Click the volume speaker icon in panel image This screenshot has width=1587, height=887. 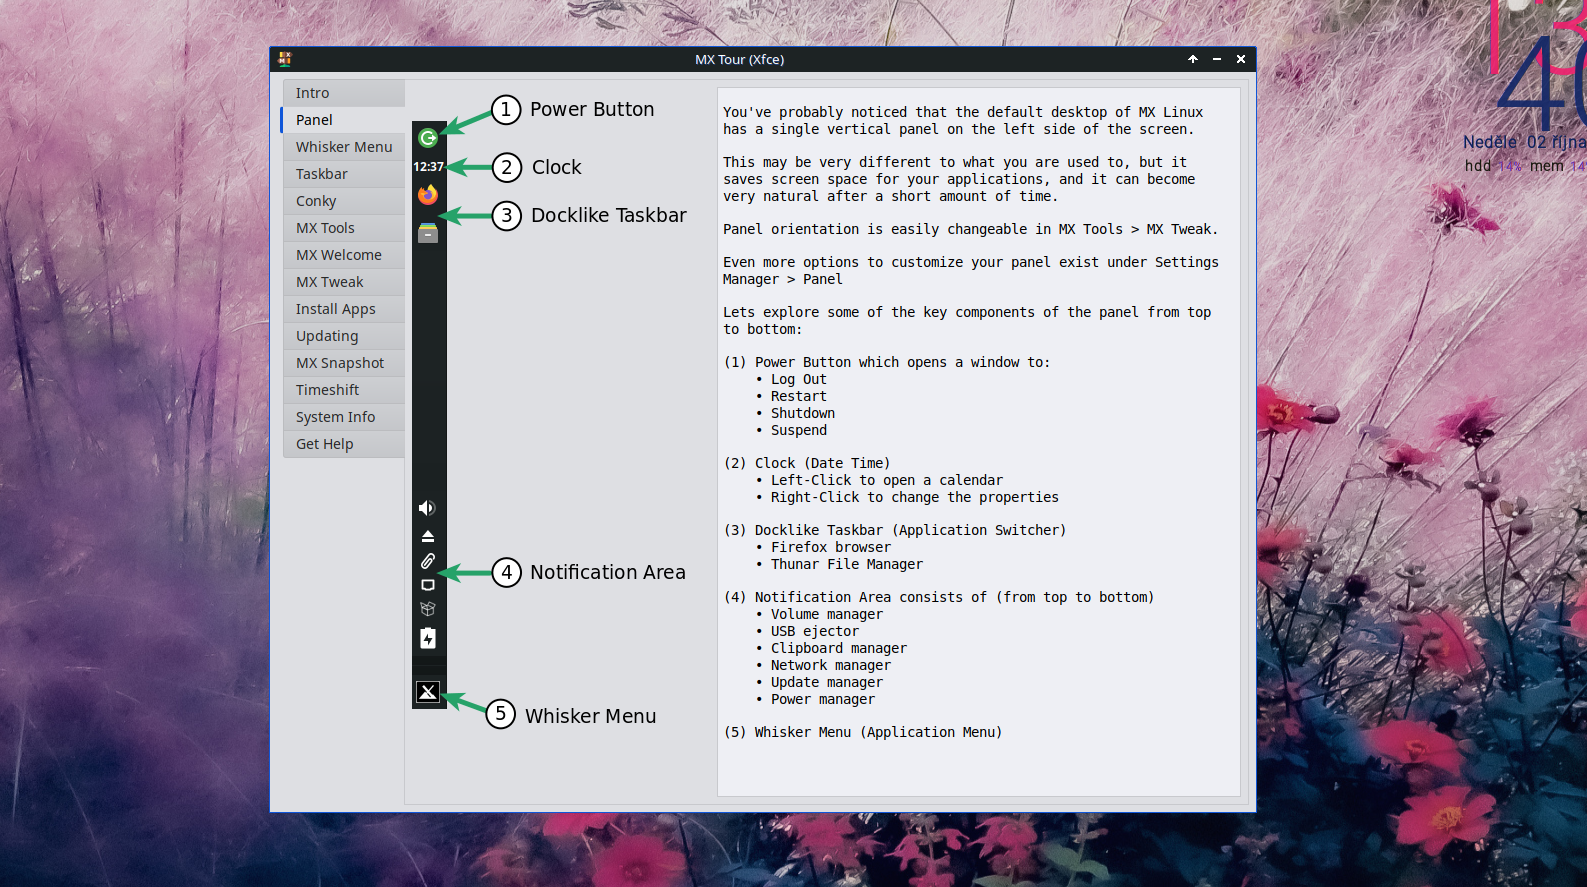(427, 508)
